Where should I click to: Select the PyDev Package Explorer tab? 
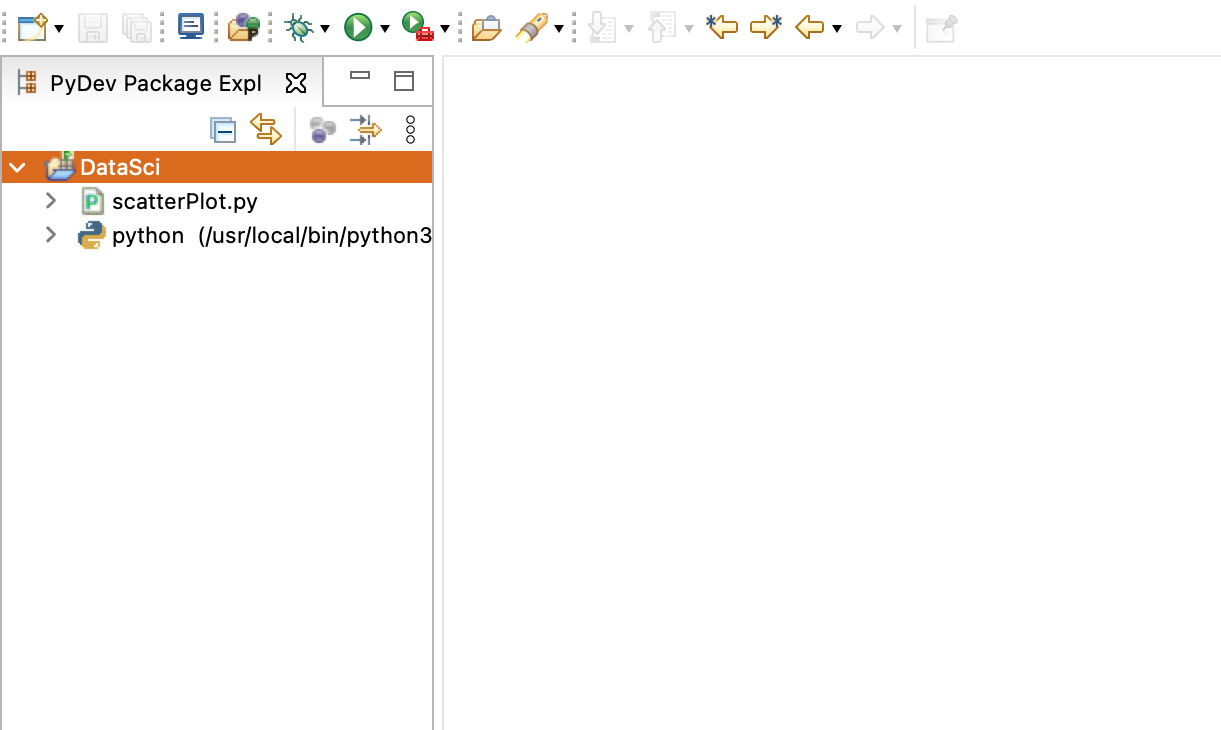point(155,82)
